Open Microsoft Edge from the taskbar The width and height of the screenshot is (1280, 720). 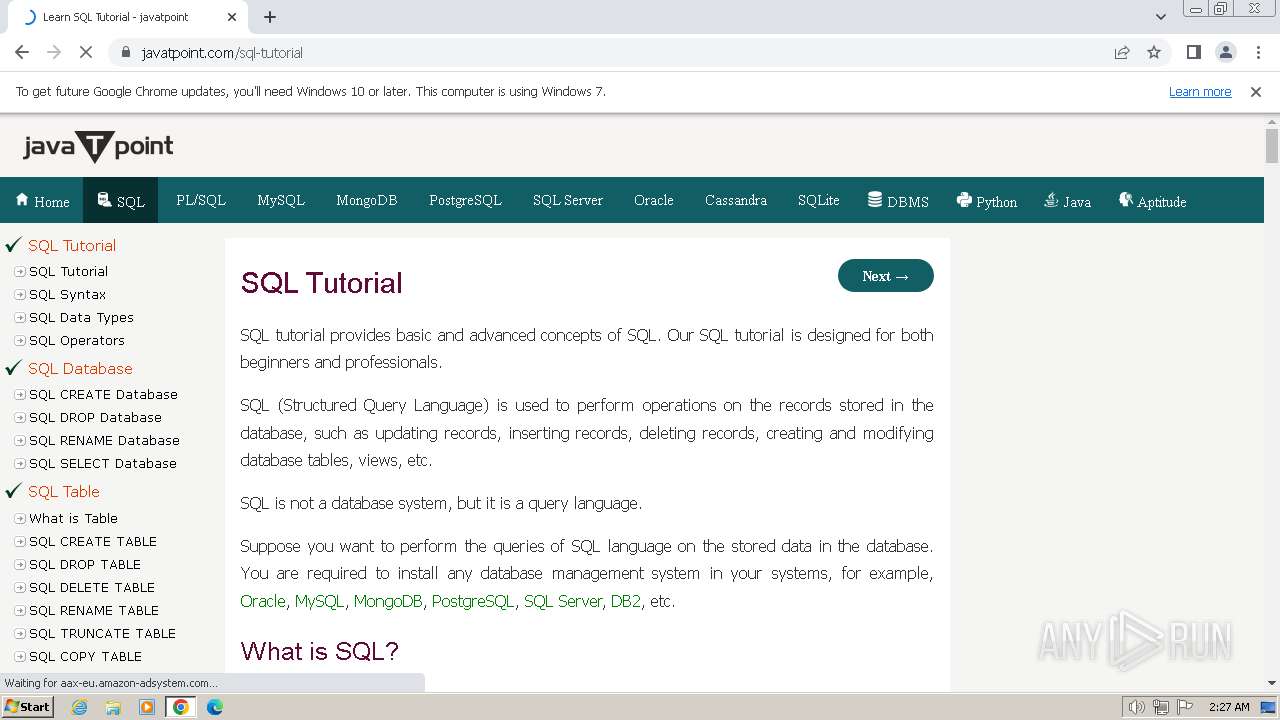click(x=215, y=707)
